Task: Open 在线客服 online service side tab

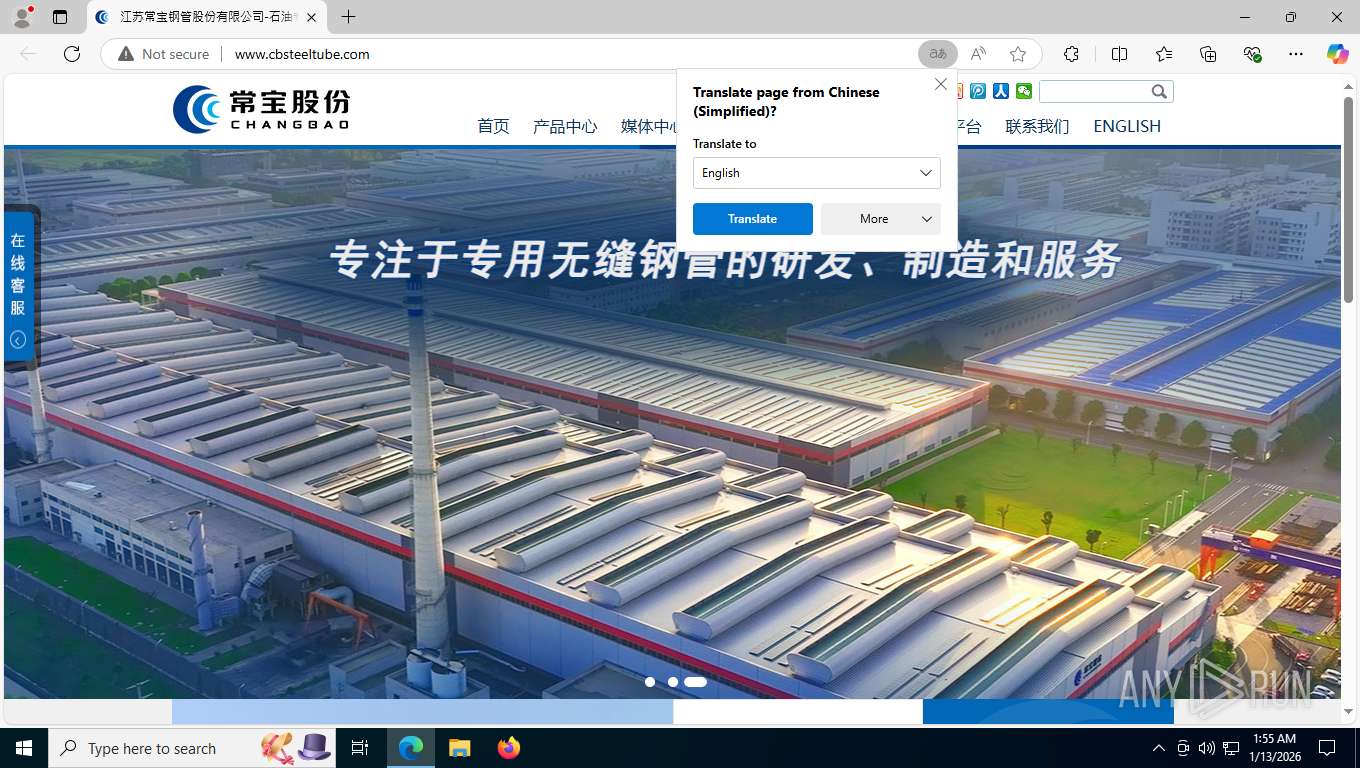Action: (18, 274)
